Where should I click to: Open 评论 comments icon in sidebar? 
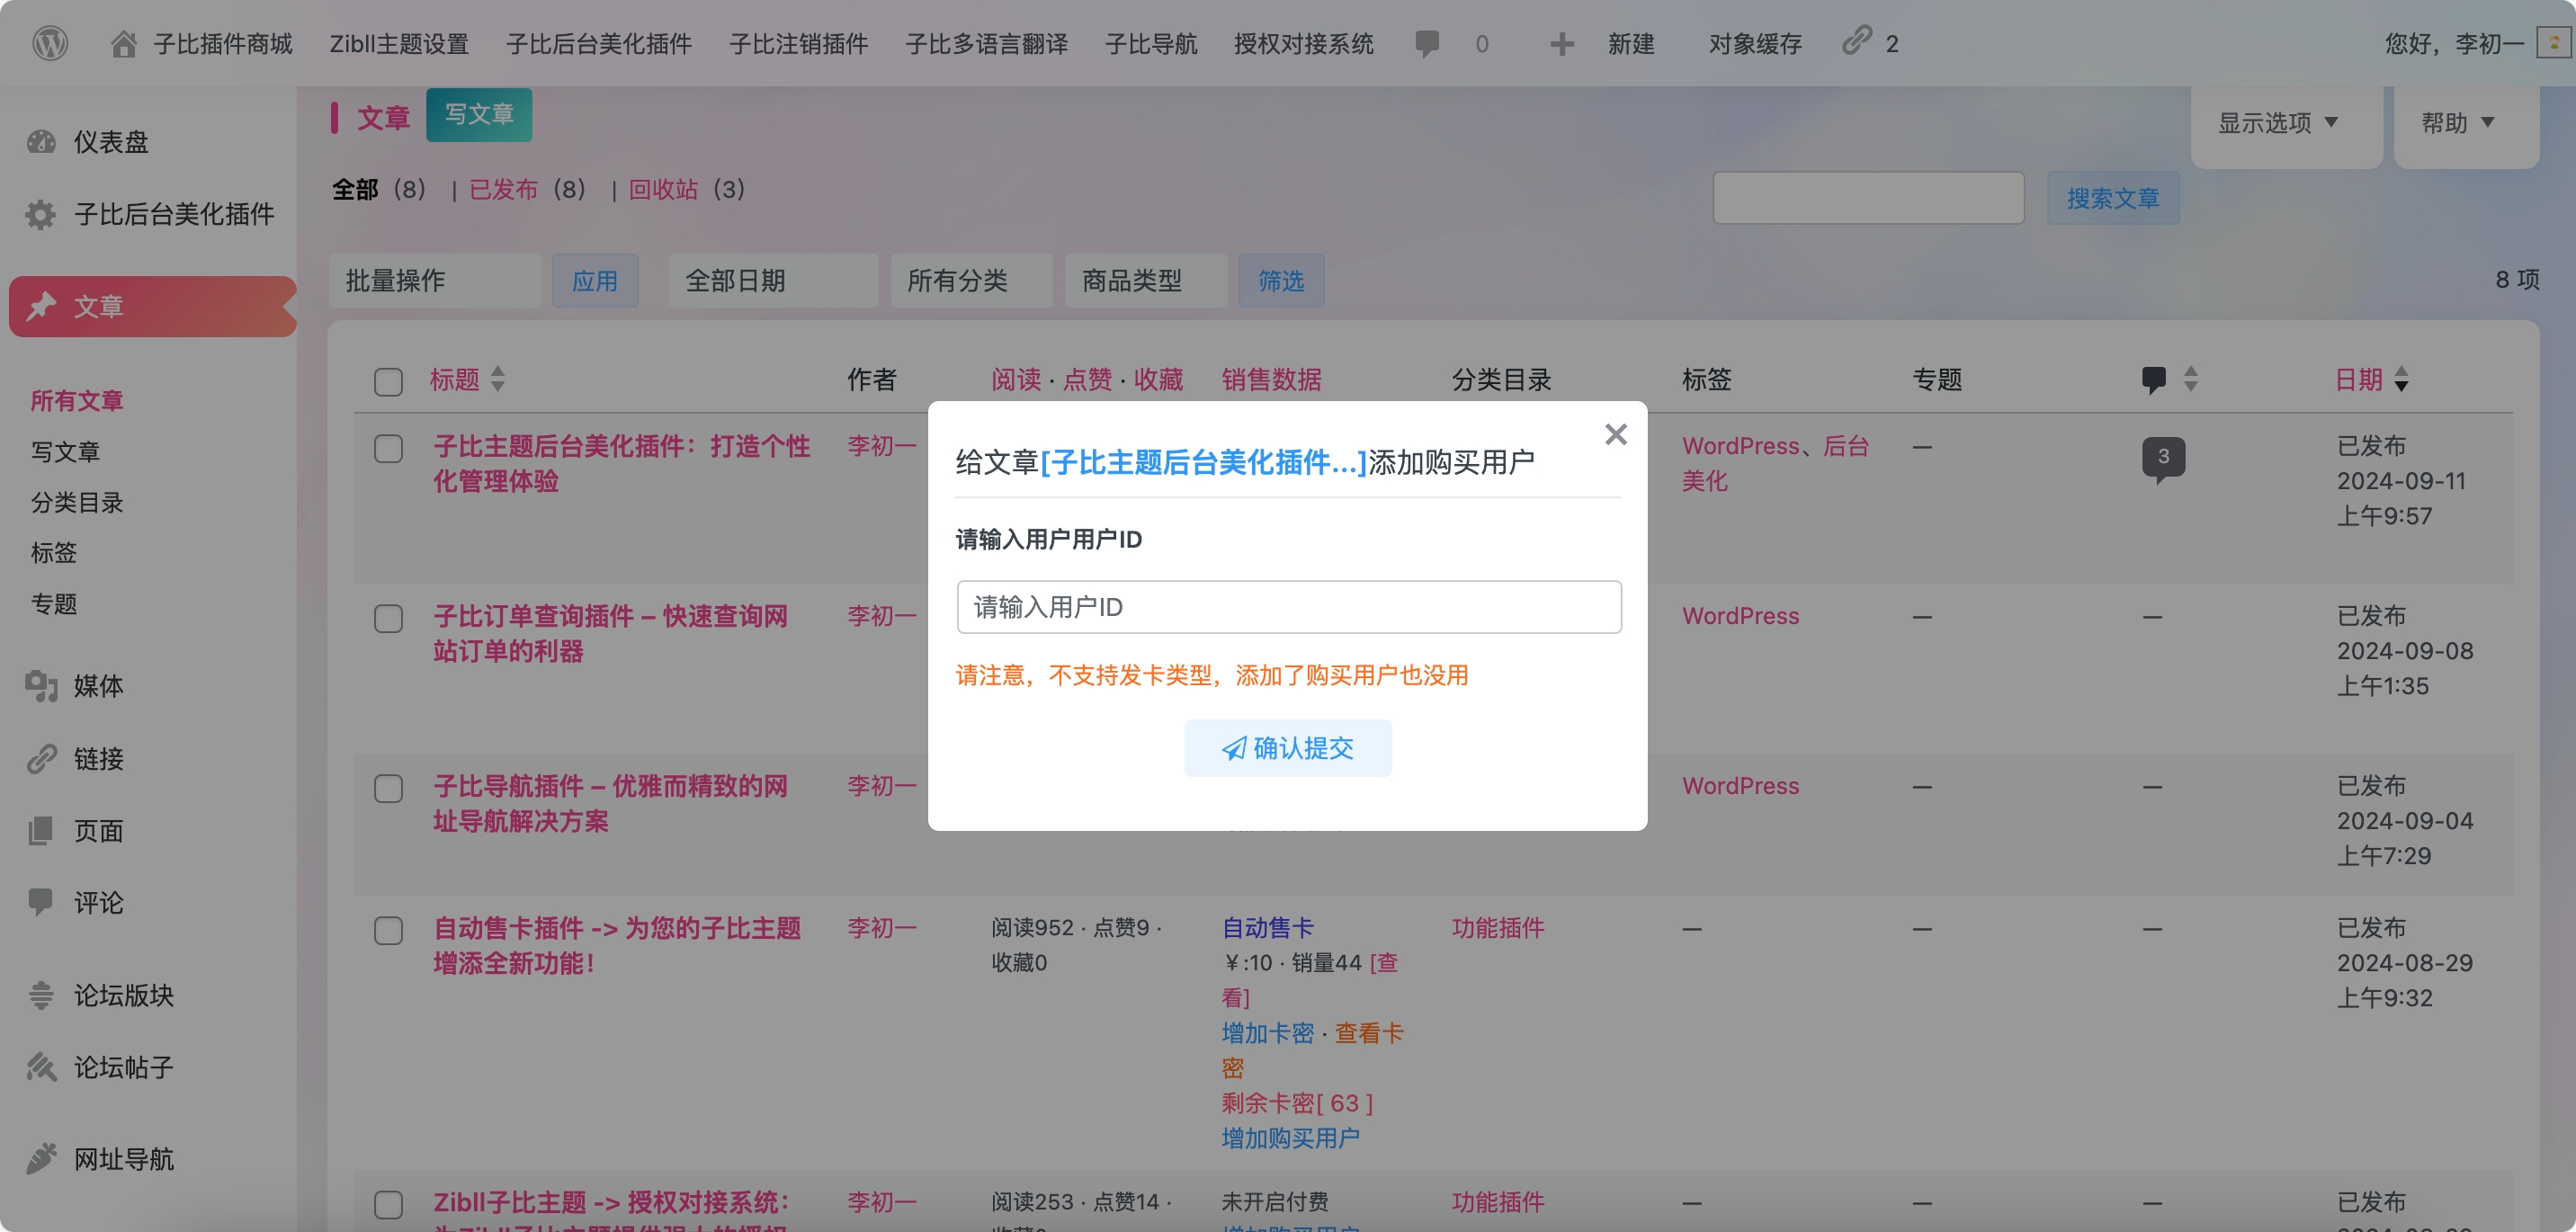coord(41,903)
